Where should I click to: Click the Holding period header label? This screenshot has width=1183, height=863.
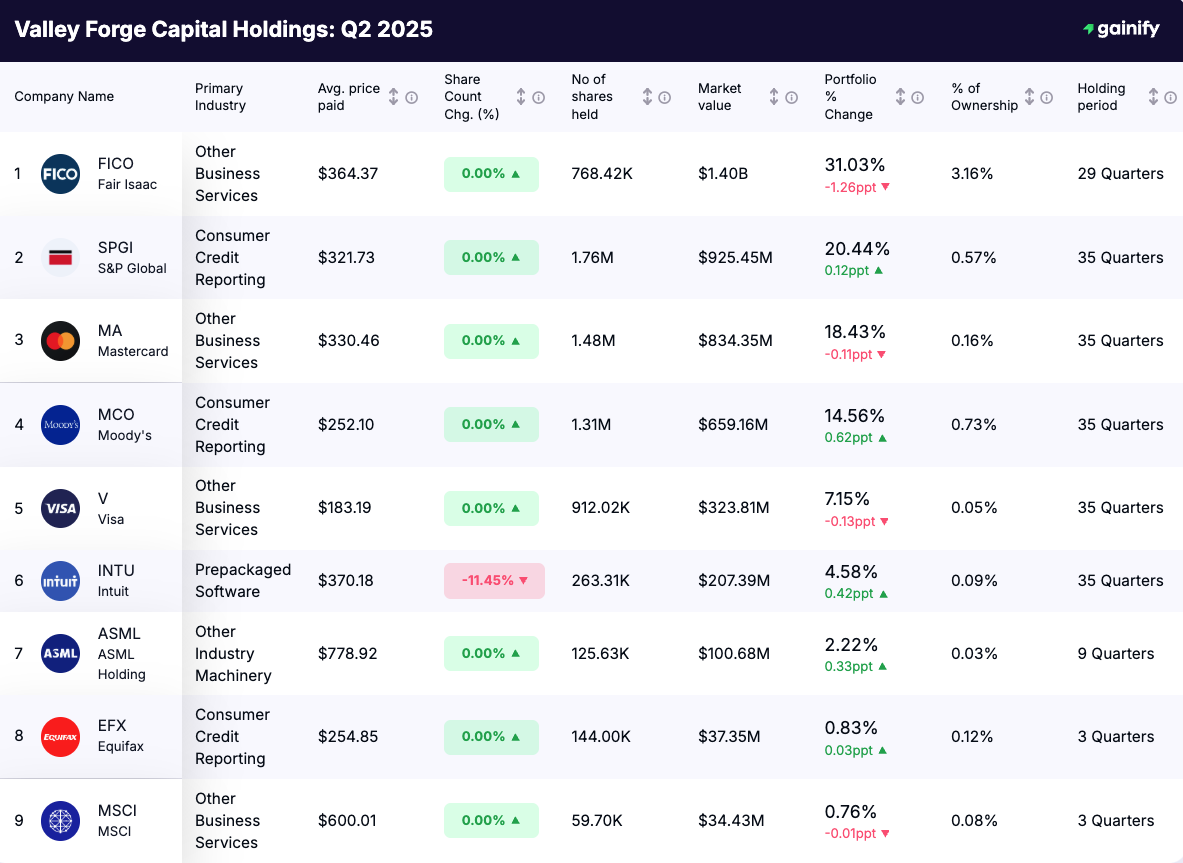(1102, 97)
